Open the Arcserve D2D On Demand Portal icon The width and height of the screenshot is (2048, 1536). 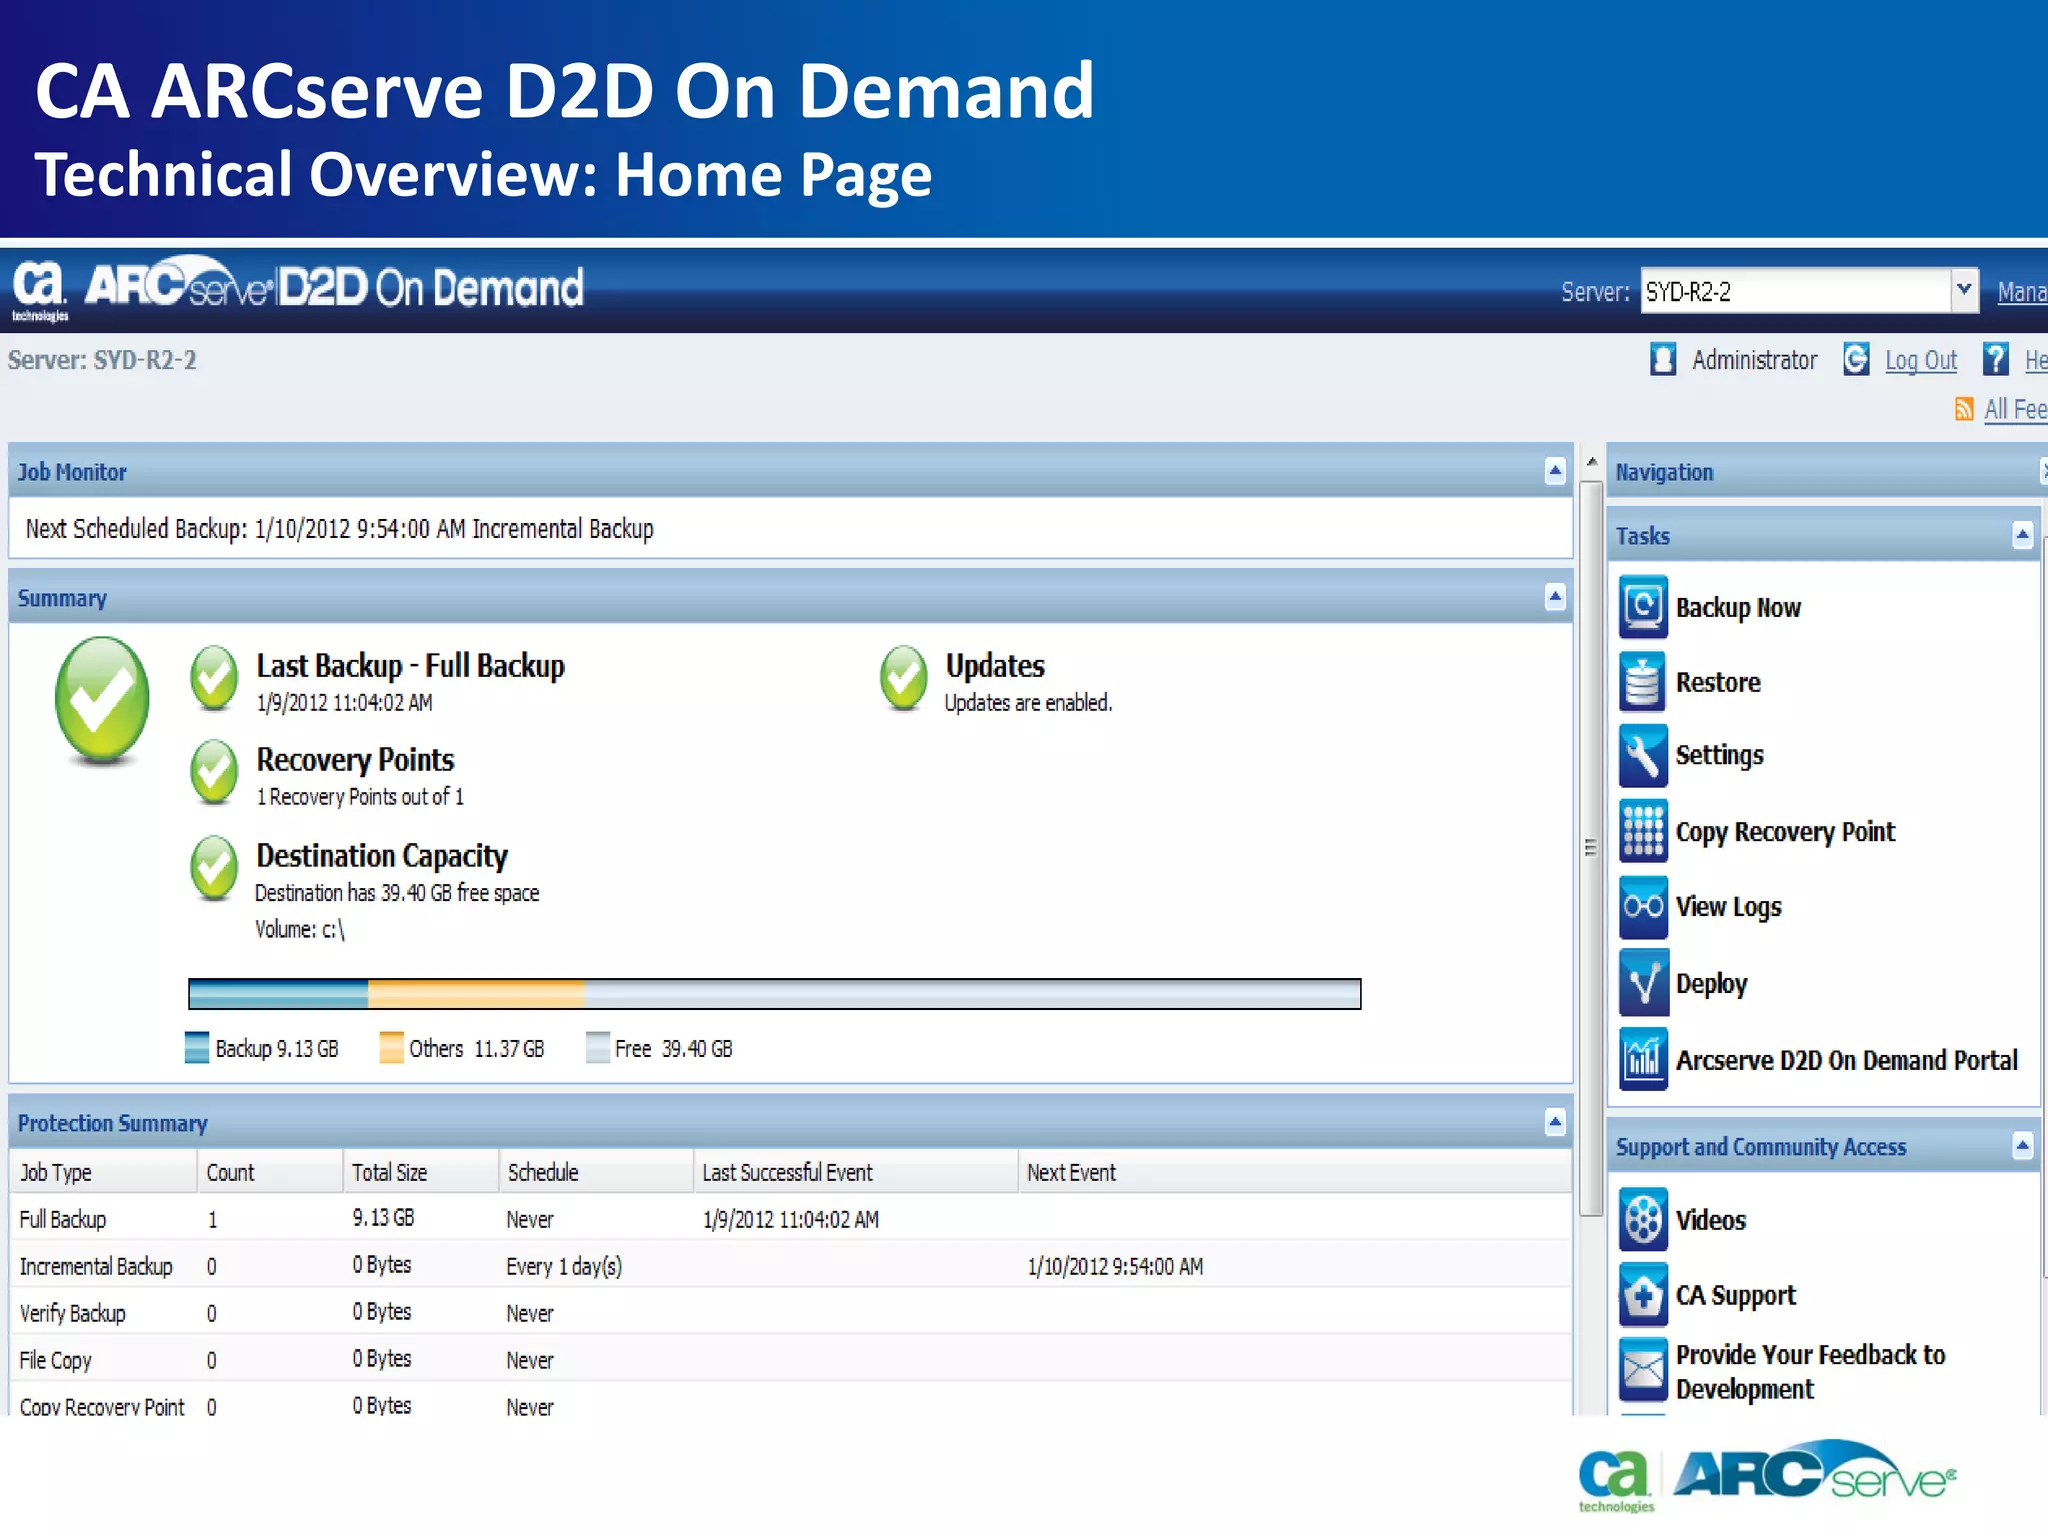point(1643,1059)
